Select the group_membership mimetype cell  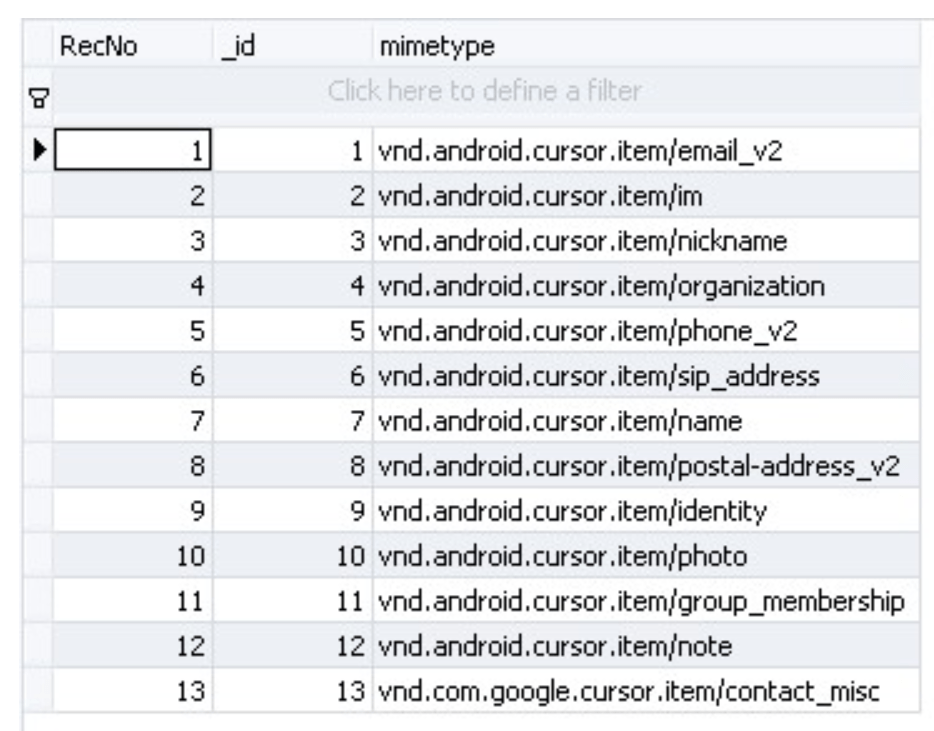[x=647, y=601]
